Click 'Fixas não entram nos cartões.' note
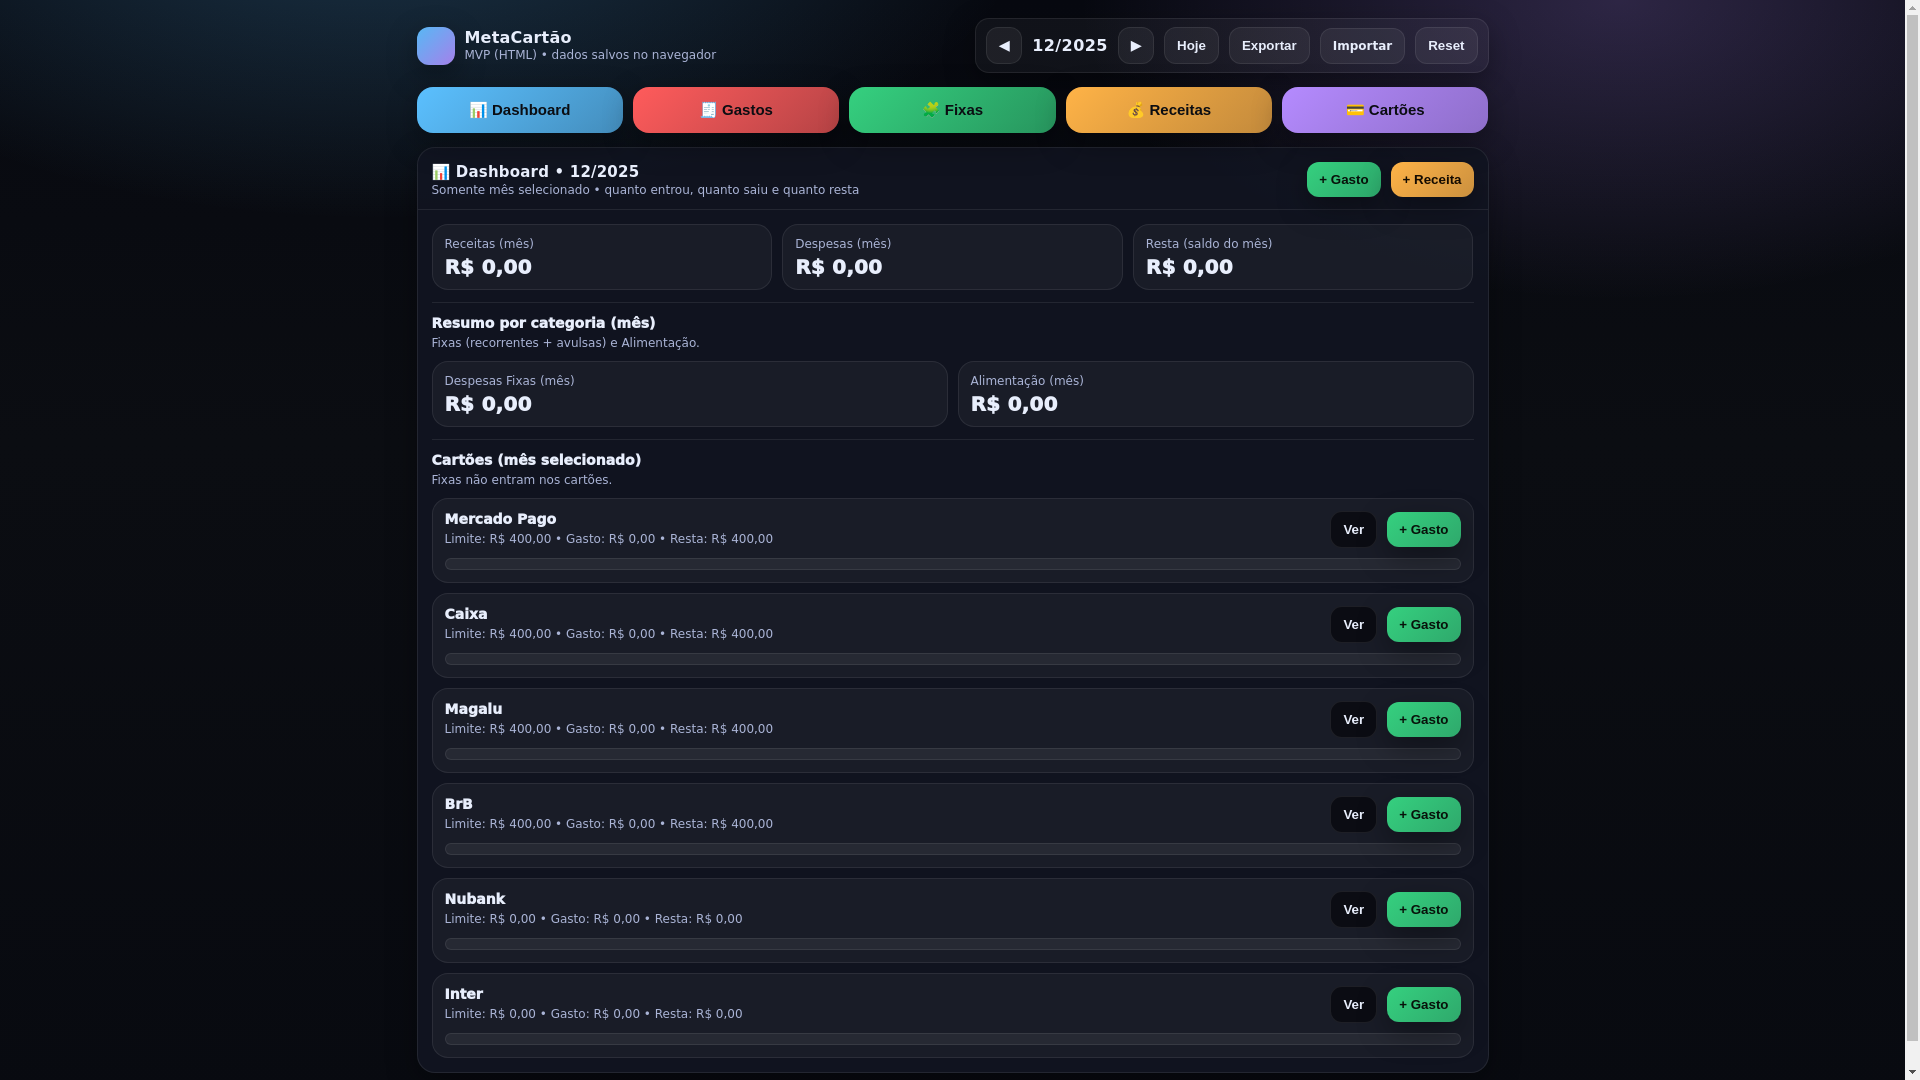 [522, 480]
